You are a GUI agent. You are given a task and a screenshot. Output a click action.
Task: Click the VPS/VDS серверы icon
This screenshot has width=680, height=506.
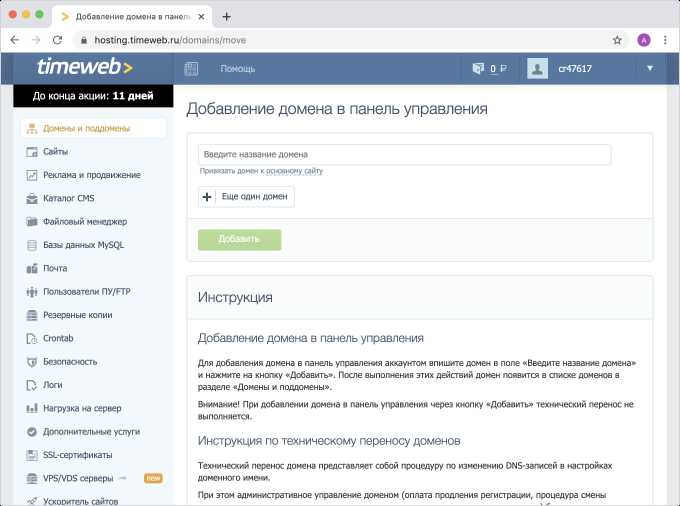point(32,479)
